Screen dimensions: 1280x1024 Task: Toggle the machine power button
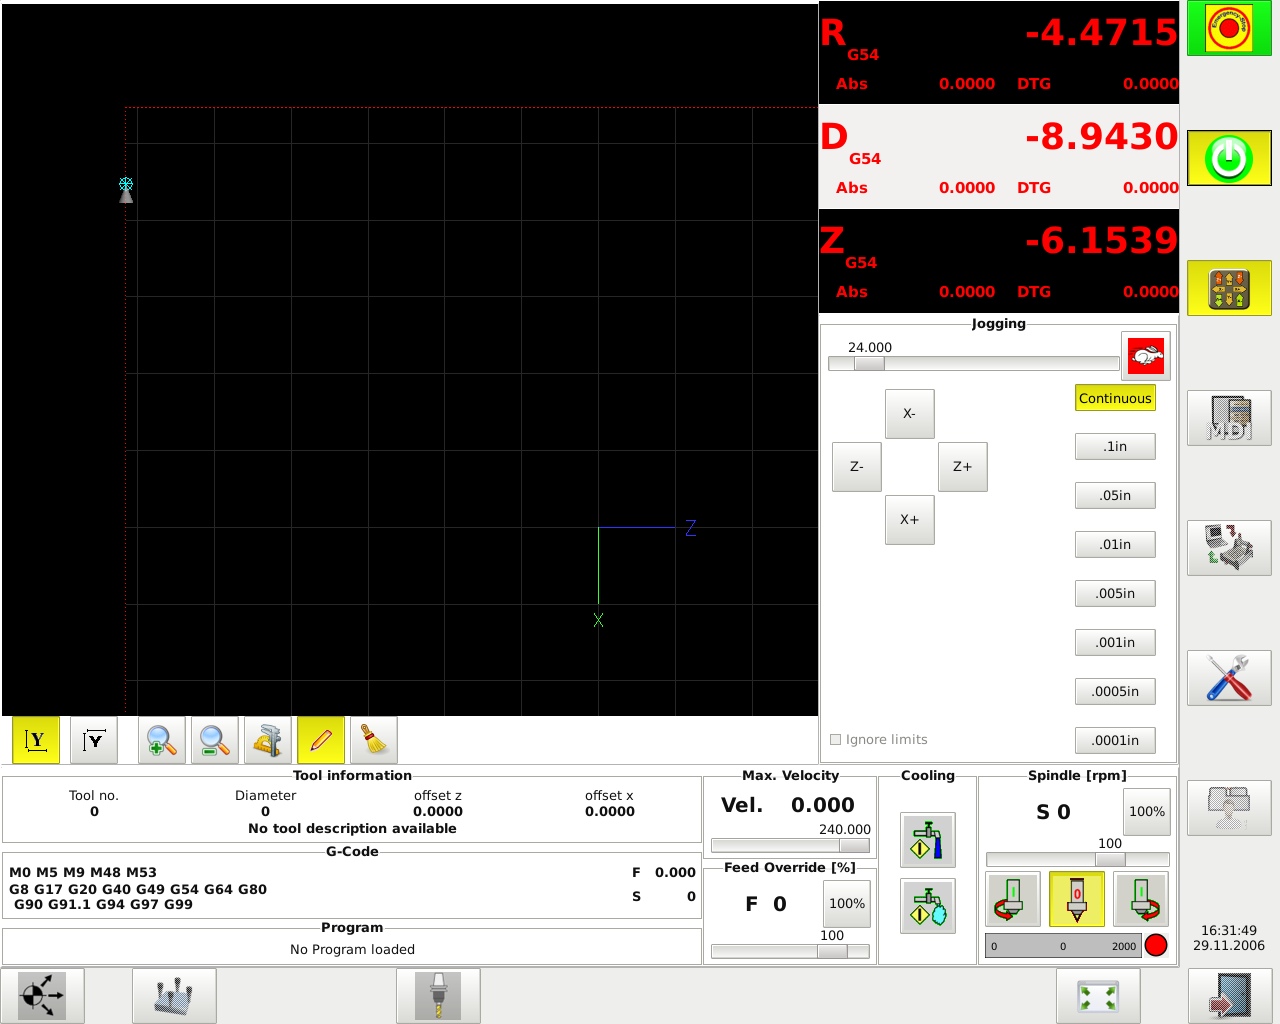[x=1229, y=158]
